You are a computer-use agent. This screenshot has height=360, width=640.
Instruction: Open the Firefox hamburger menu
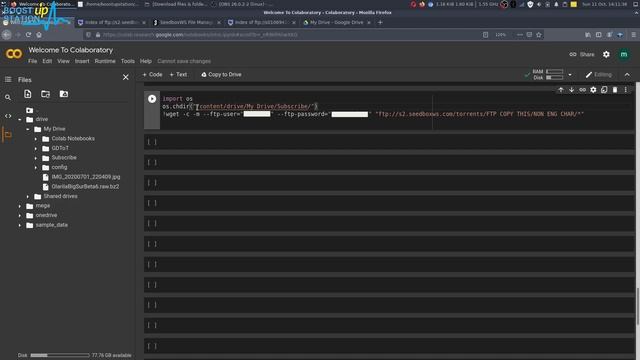(633, 35)
